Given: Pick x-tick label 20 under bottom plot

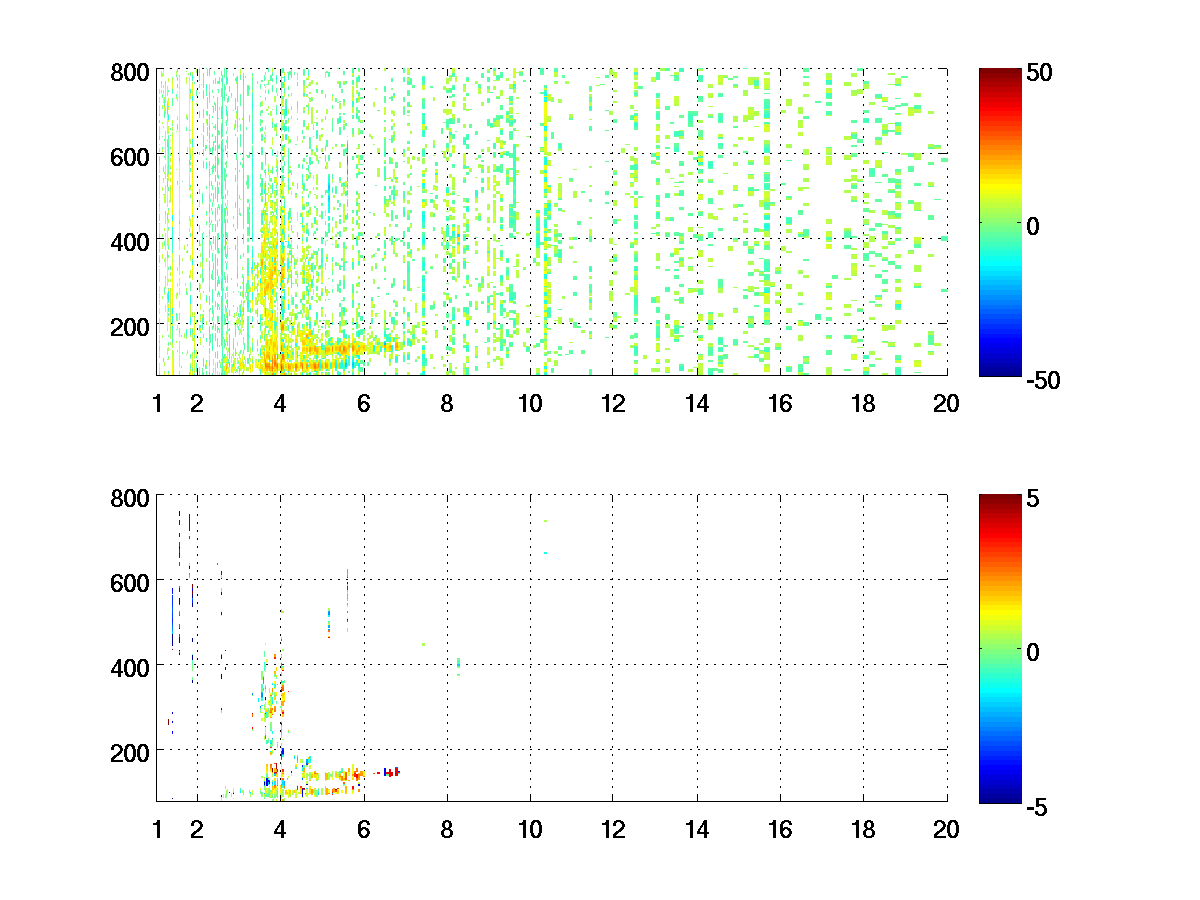Looking at the screenshot, I should [946, 829].
